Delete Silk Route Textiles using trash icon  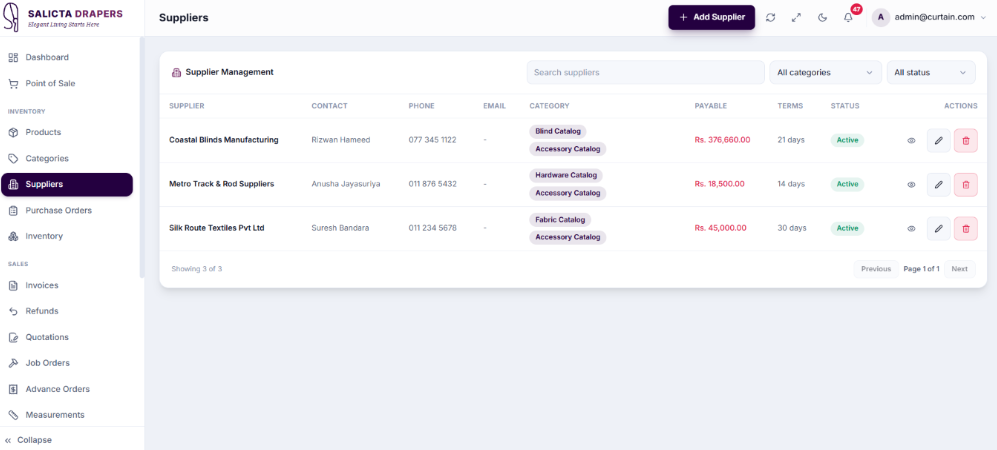coord(966,228)
